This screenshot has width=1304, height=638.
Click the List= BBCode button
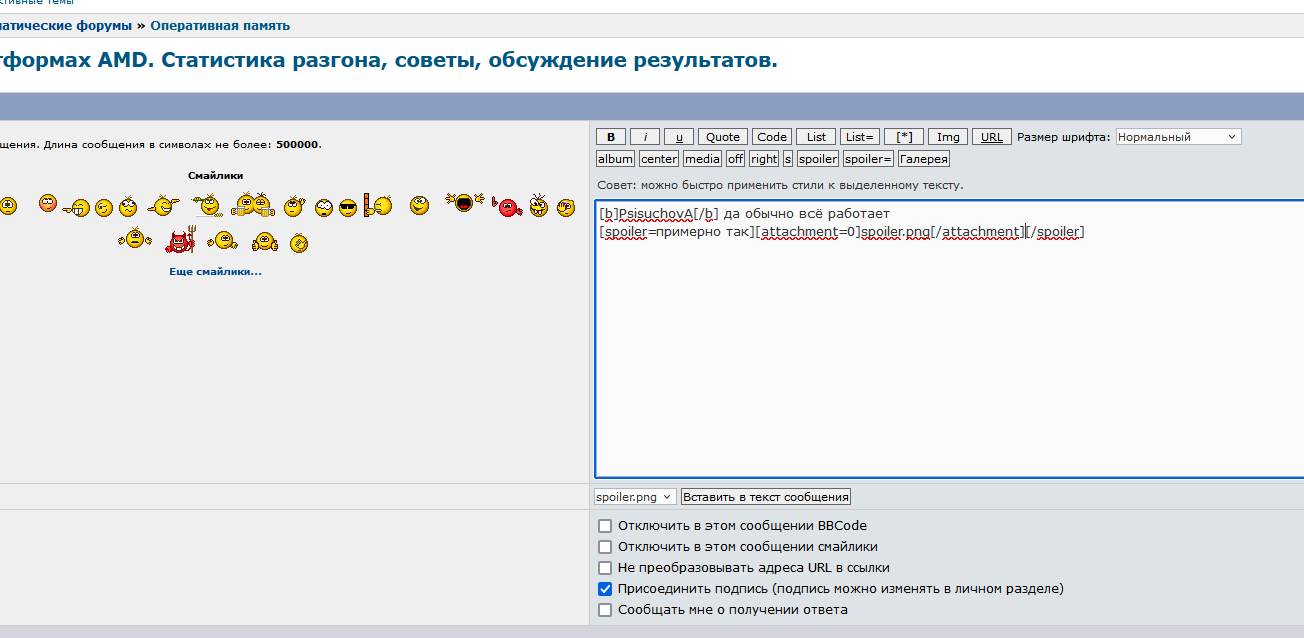pyautogui.click(x=860, y=137)
